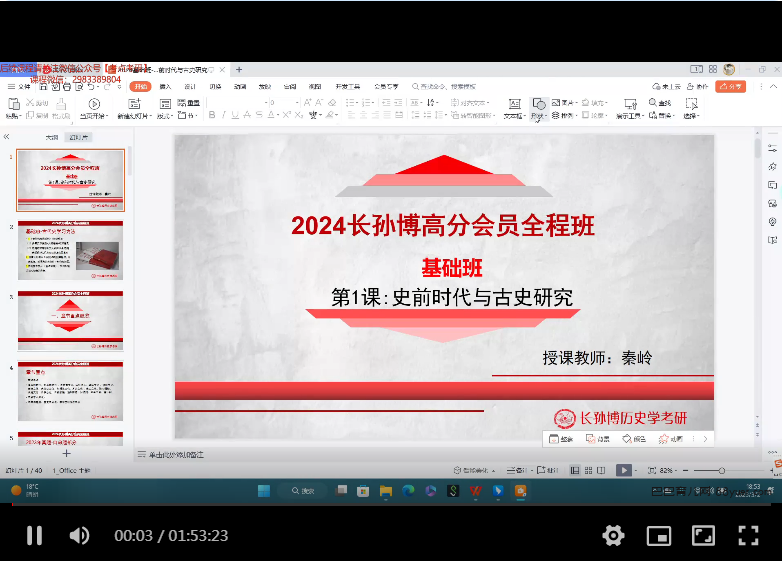Image resolution: width=782 pixels, height=561 pixels.
Task: Click the clear formatting eraser icon
Action: 332,103
